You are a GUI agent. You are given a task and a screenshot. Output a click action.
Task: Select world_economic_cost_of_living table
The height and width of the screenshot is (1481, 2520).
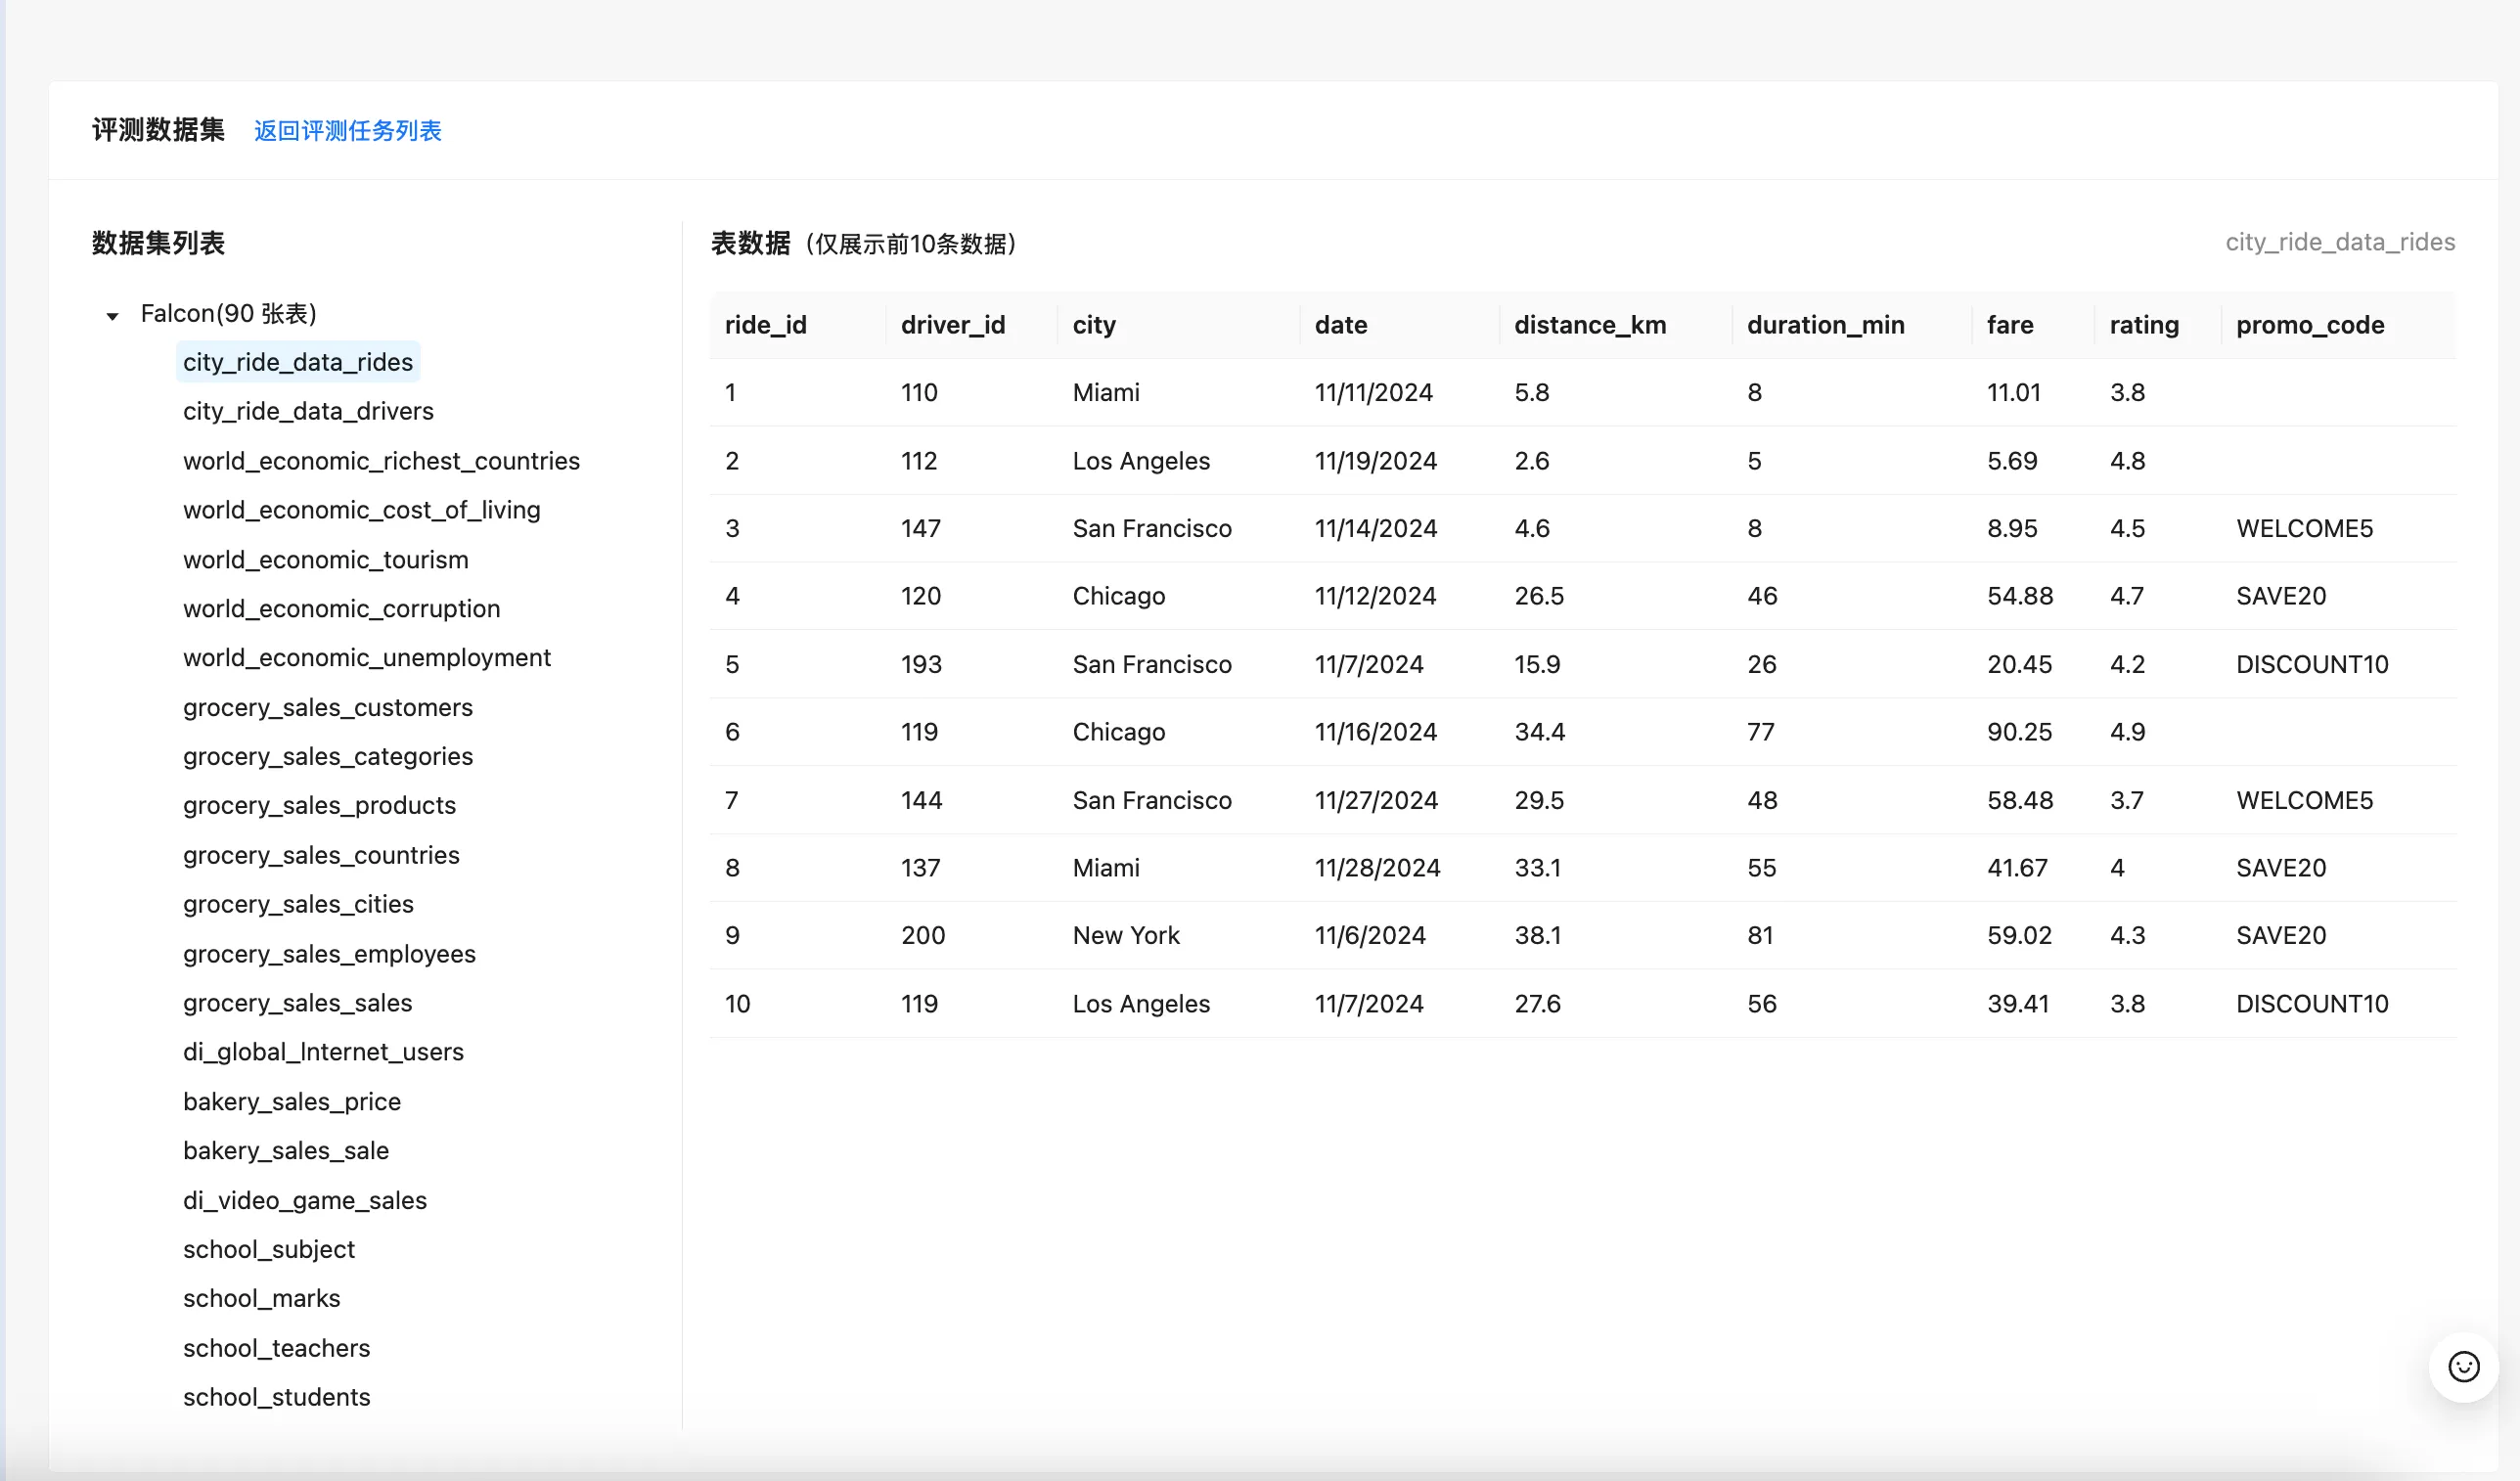pos(361,510)
